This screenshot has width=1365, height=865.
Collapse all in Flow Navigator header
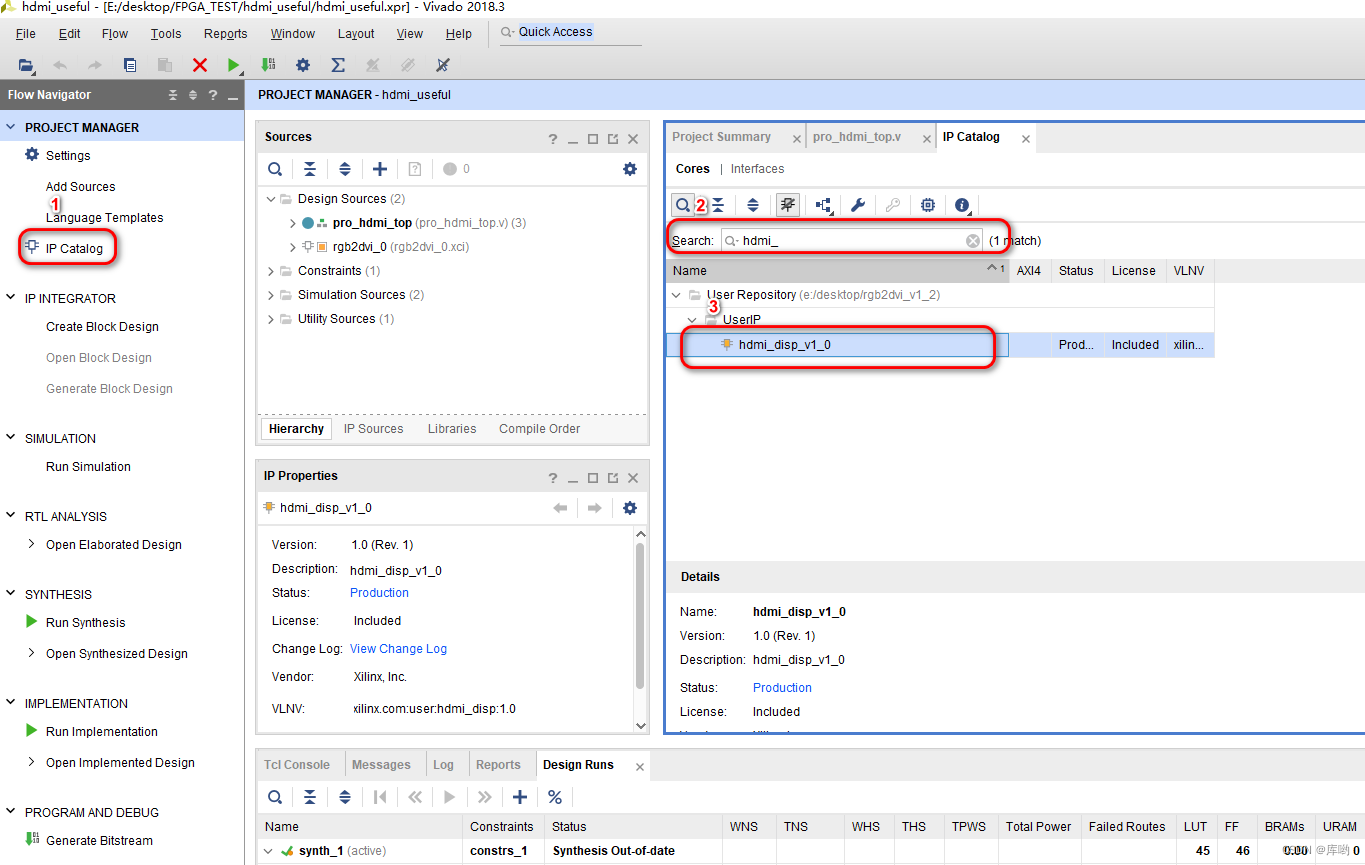173,95
